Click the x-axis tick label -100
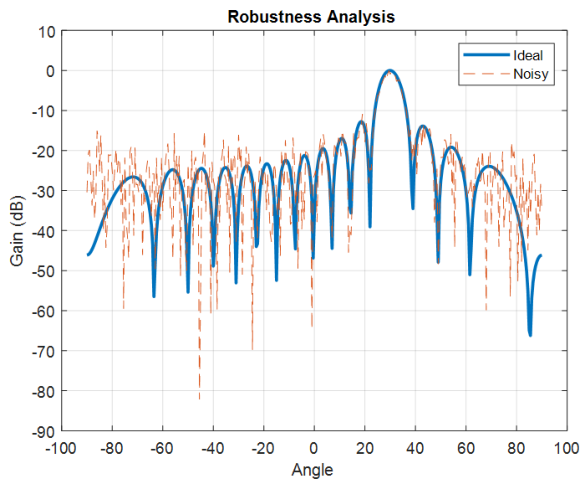 pos(61,448)
